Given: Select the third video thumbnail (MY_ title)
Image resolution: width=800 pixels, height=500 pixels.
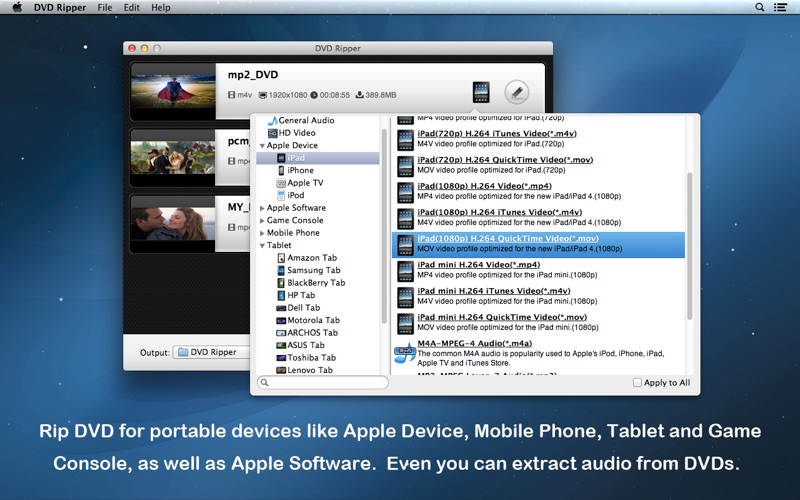Looking at the screenshot, I should click(x=173, y=223).
